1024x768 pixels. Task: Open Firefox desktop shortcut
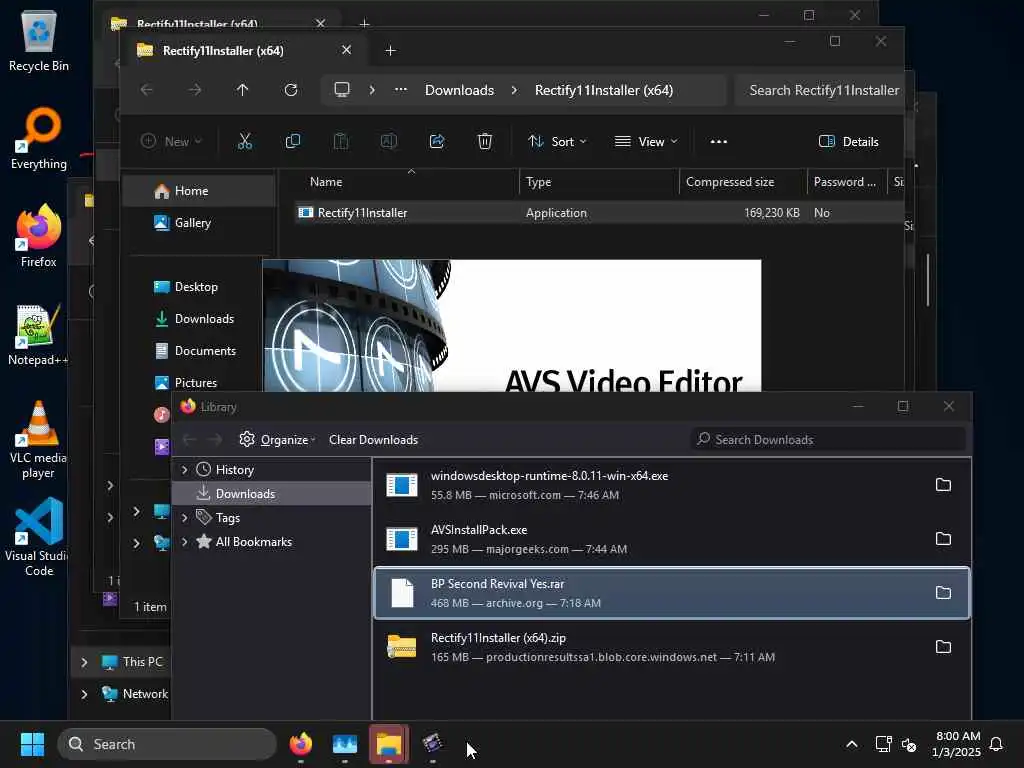coord(39,236)
